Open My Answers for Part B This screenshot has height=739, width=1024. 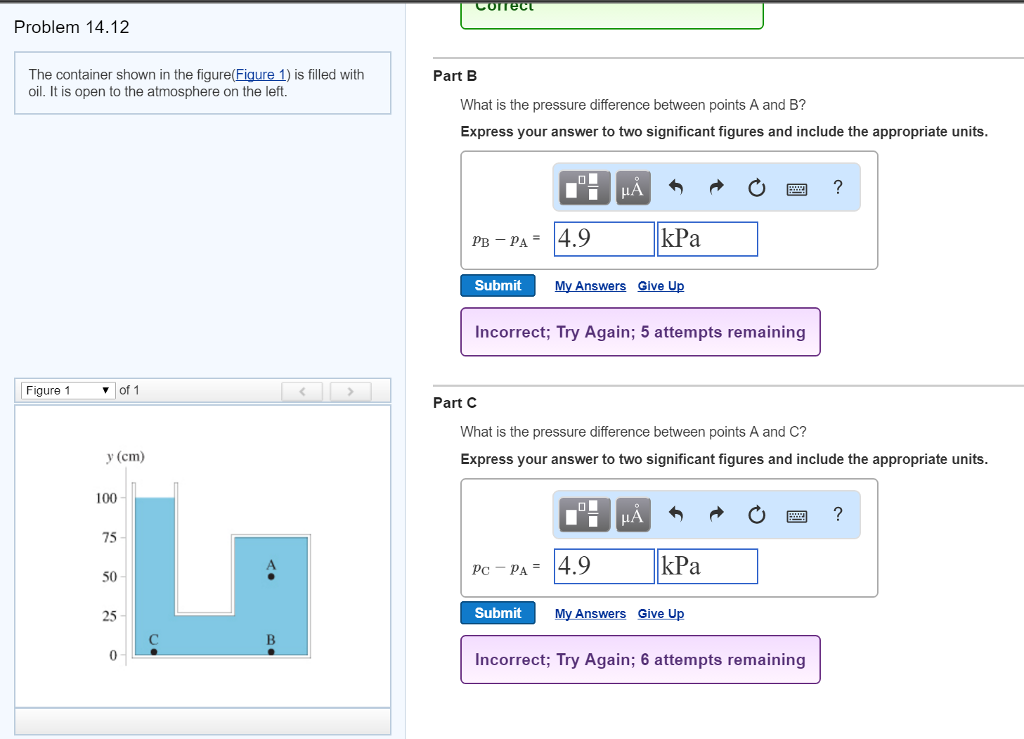pos(590,285)
